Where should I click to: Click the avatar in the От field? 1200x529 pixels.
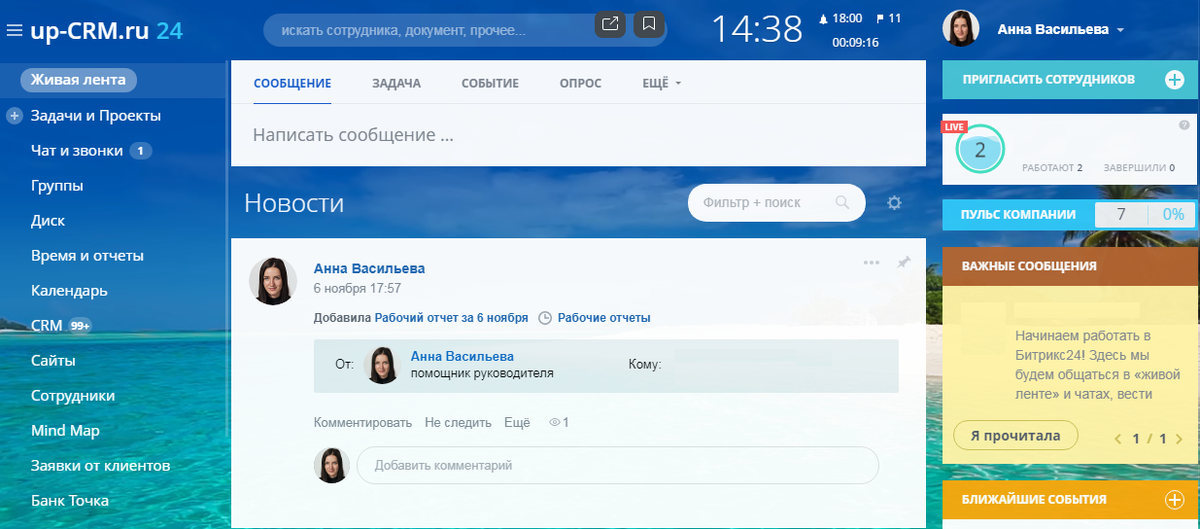(x=383, y=365)
